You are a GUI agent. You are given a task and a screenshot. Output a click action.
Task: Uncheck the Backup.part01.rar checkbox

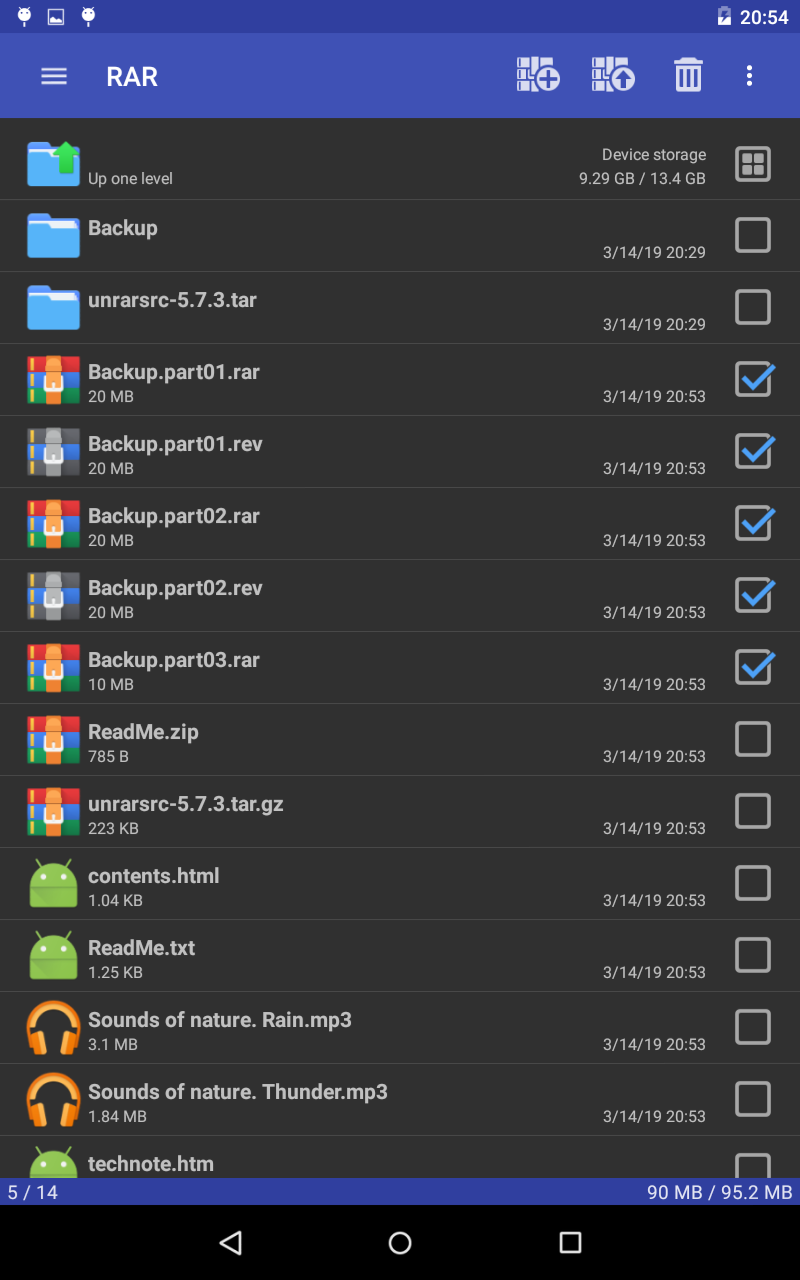coord(753,380)
